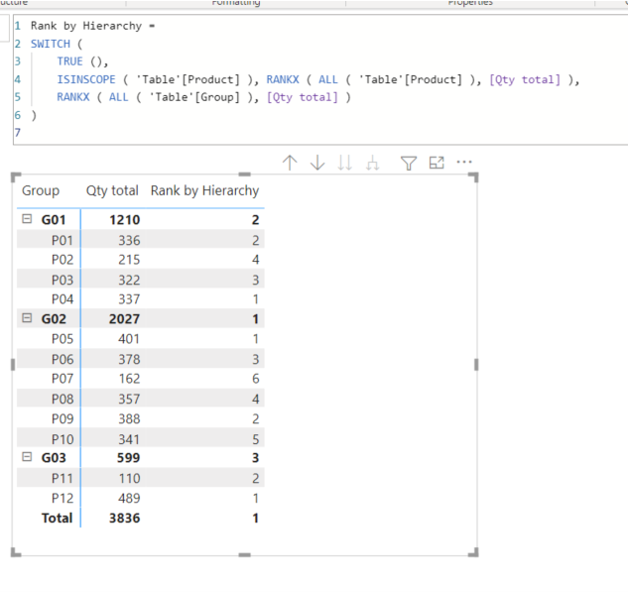Select the P03 product row label
The image size is (628, 592).
pyautogui.click(x=62, y=280)
